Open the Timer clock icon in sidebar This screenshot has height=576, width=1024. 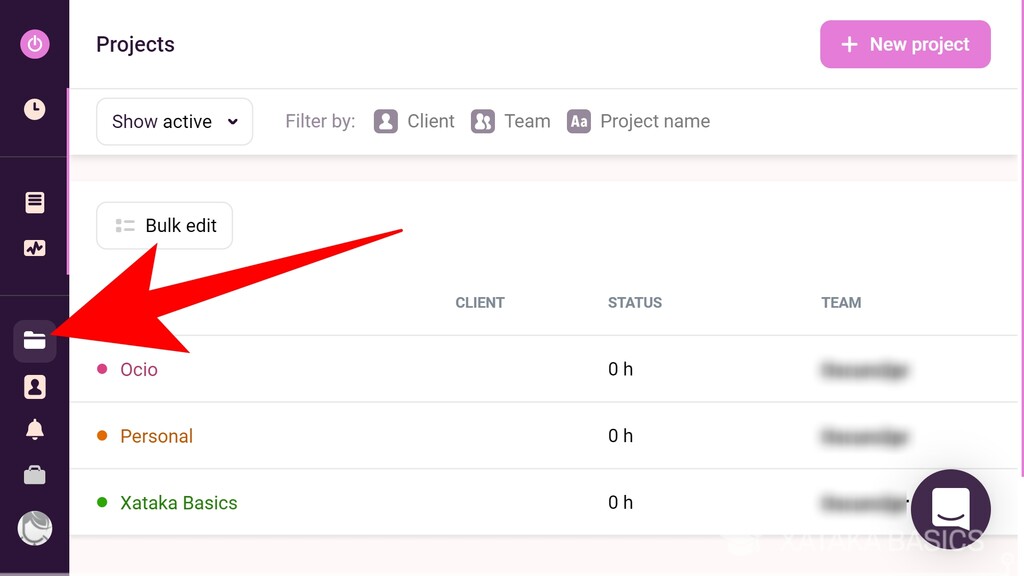point(35,109)
